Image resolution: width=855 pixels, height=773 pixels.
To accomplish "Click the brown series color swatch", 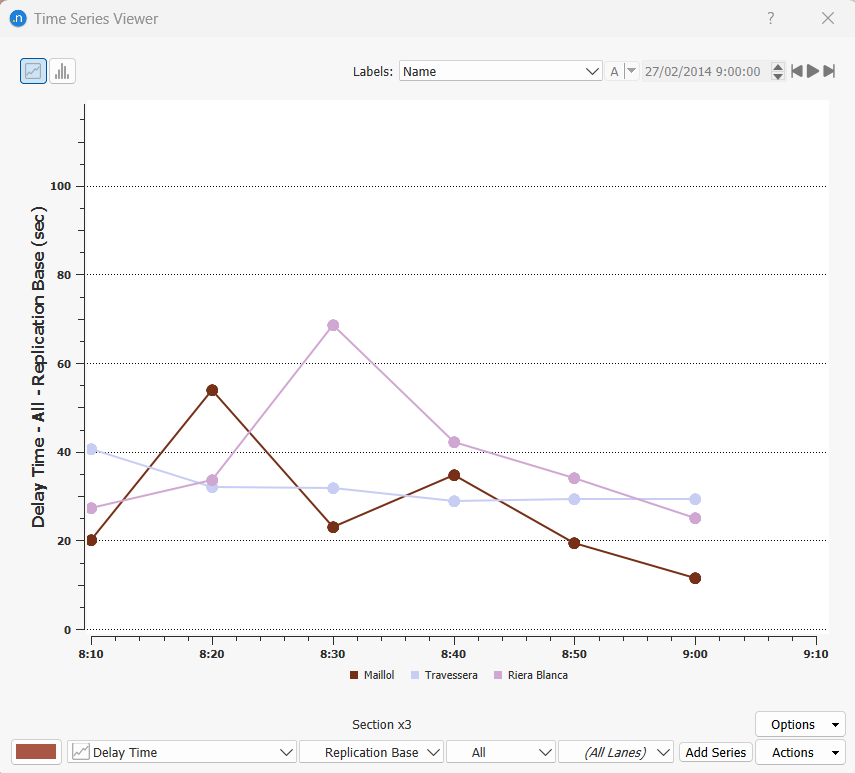I will click(38, 752).
